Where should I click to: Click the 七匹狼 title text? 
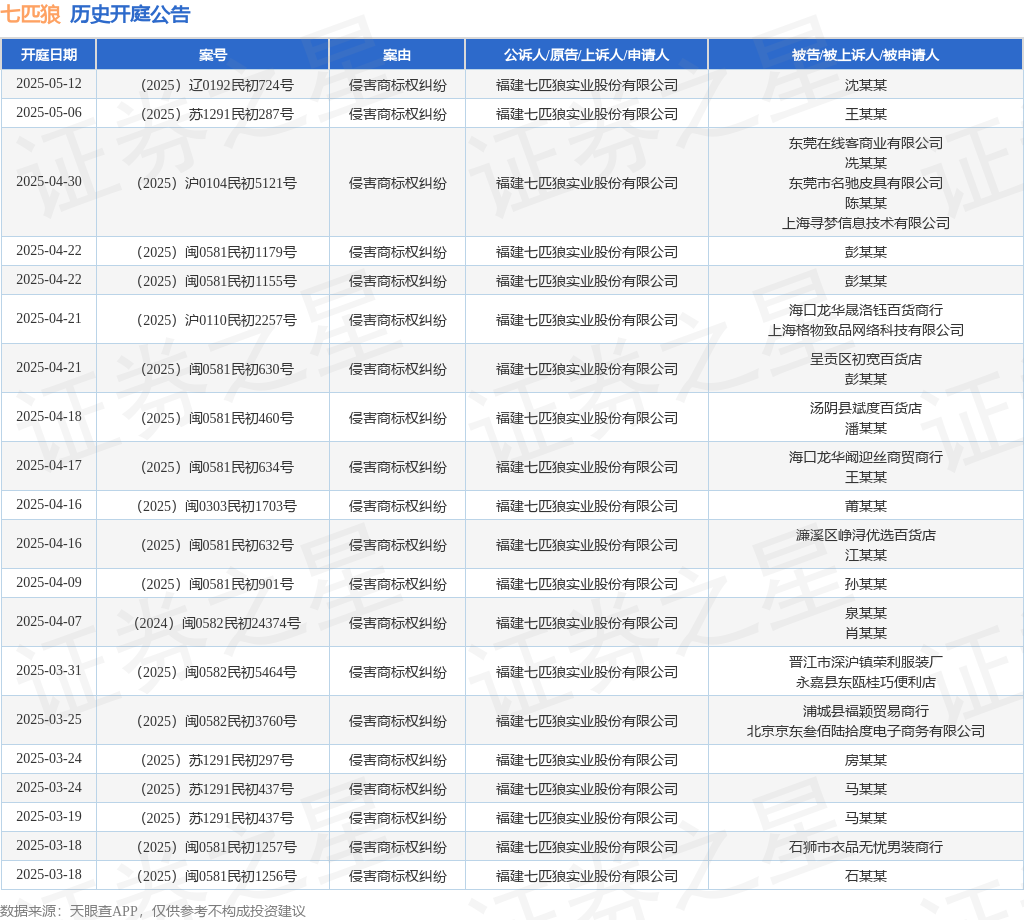(31, 14)
